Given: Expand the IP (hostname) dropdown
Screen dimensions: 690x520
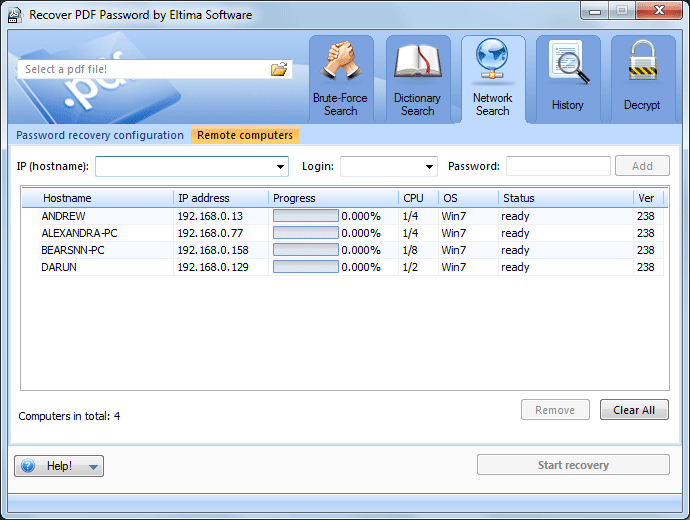Looking at the screenshot, I should (280, 167).
